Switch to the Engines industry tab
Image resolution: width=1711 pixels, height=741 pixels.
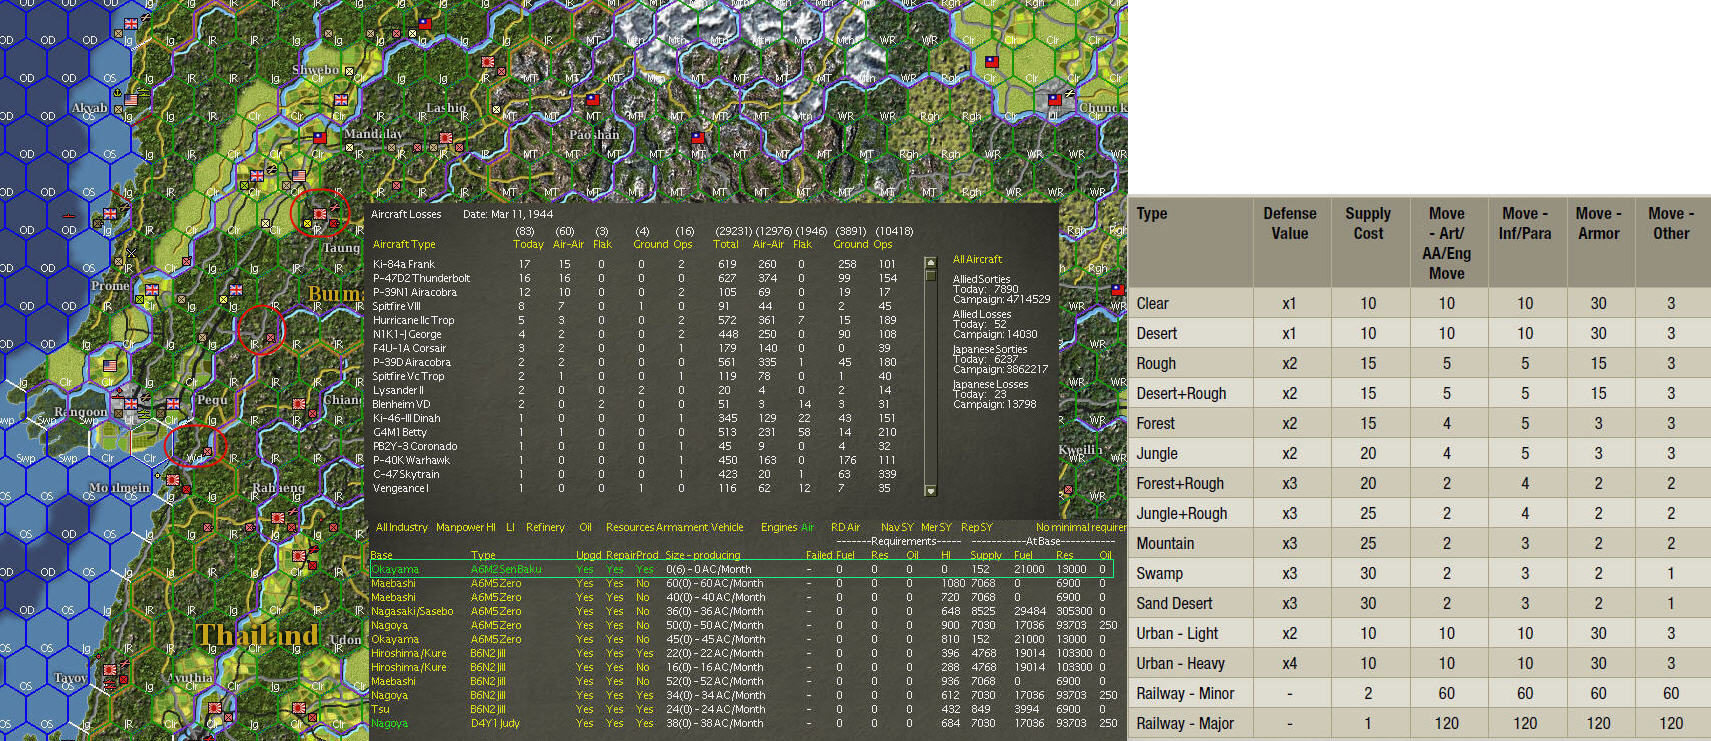tap(779, 527)
